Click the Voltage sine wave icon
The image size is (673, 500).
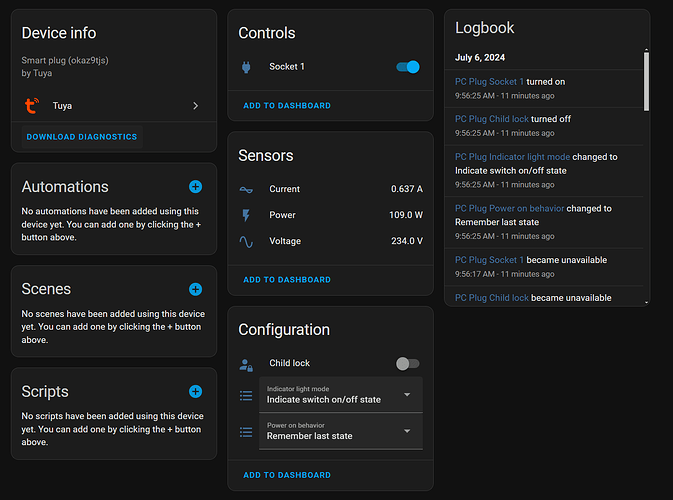click(x=246, y=241)
